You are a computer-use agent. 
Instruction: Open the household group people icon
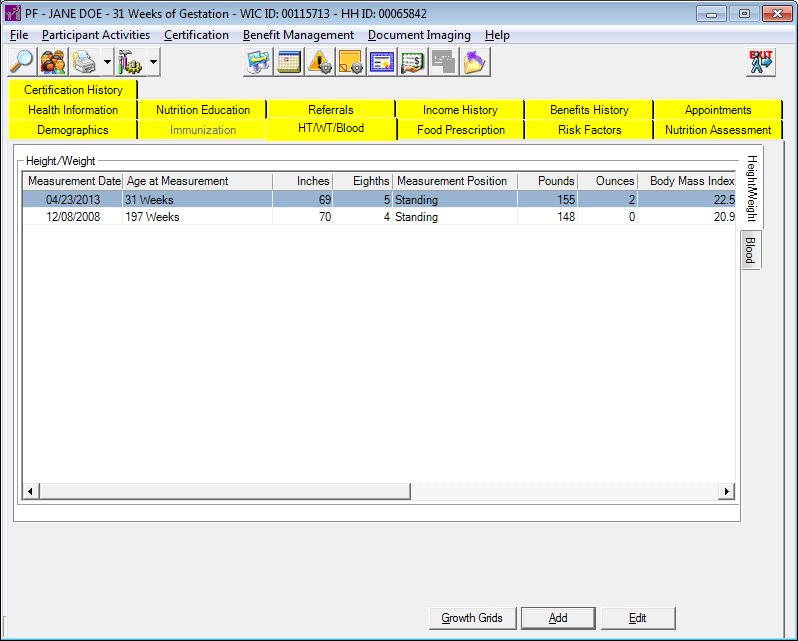53,62
